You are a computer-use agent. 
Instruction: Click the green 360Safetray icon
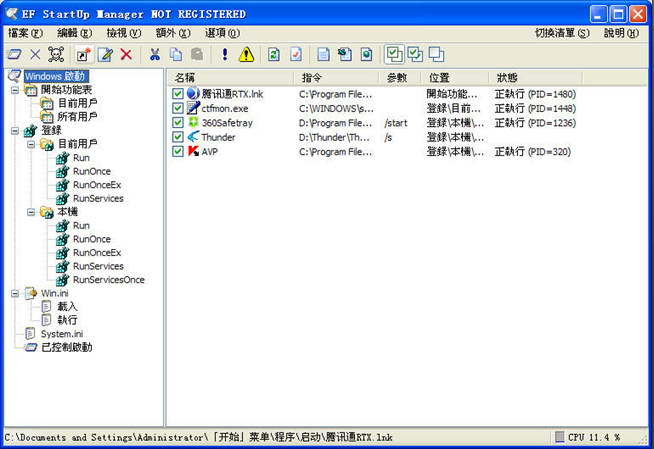pyautogui.click(x=193, y=122)
